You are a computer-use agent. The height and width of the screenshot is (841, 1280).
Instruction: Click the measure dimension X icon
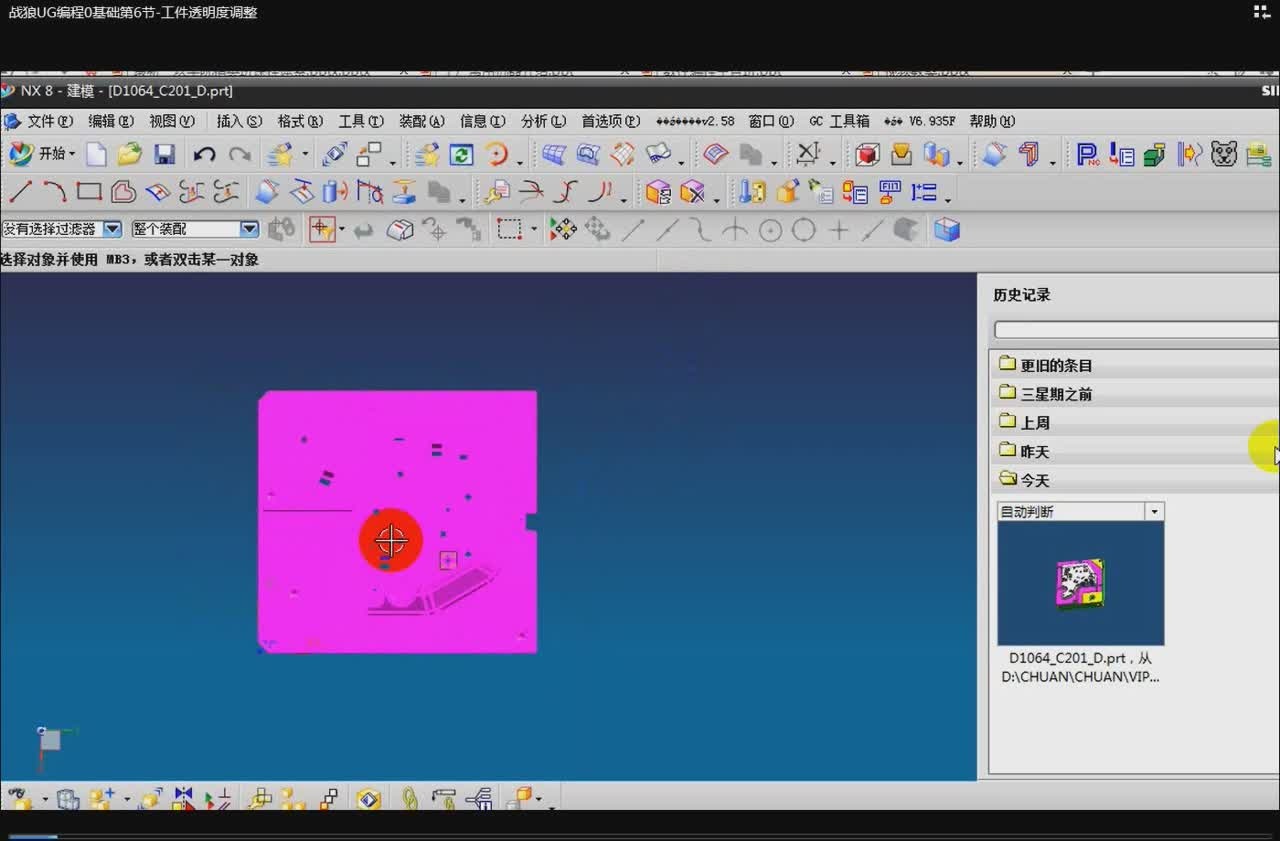[x=808, y=154]
